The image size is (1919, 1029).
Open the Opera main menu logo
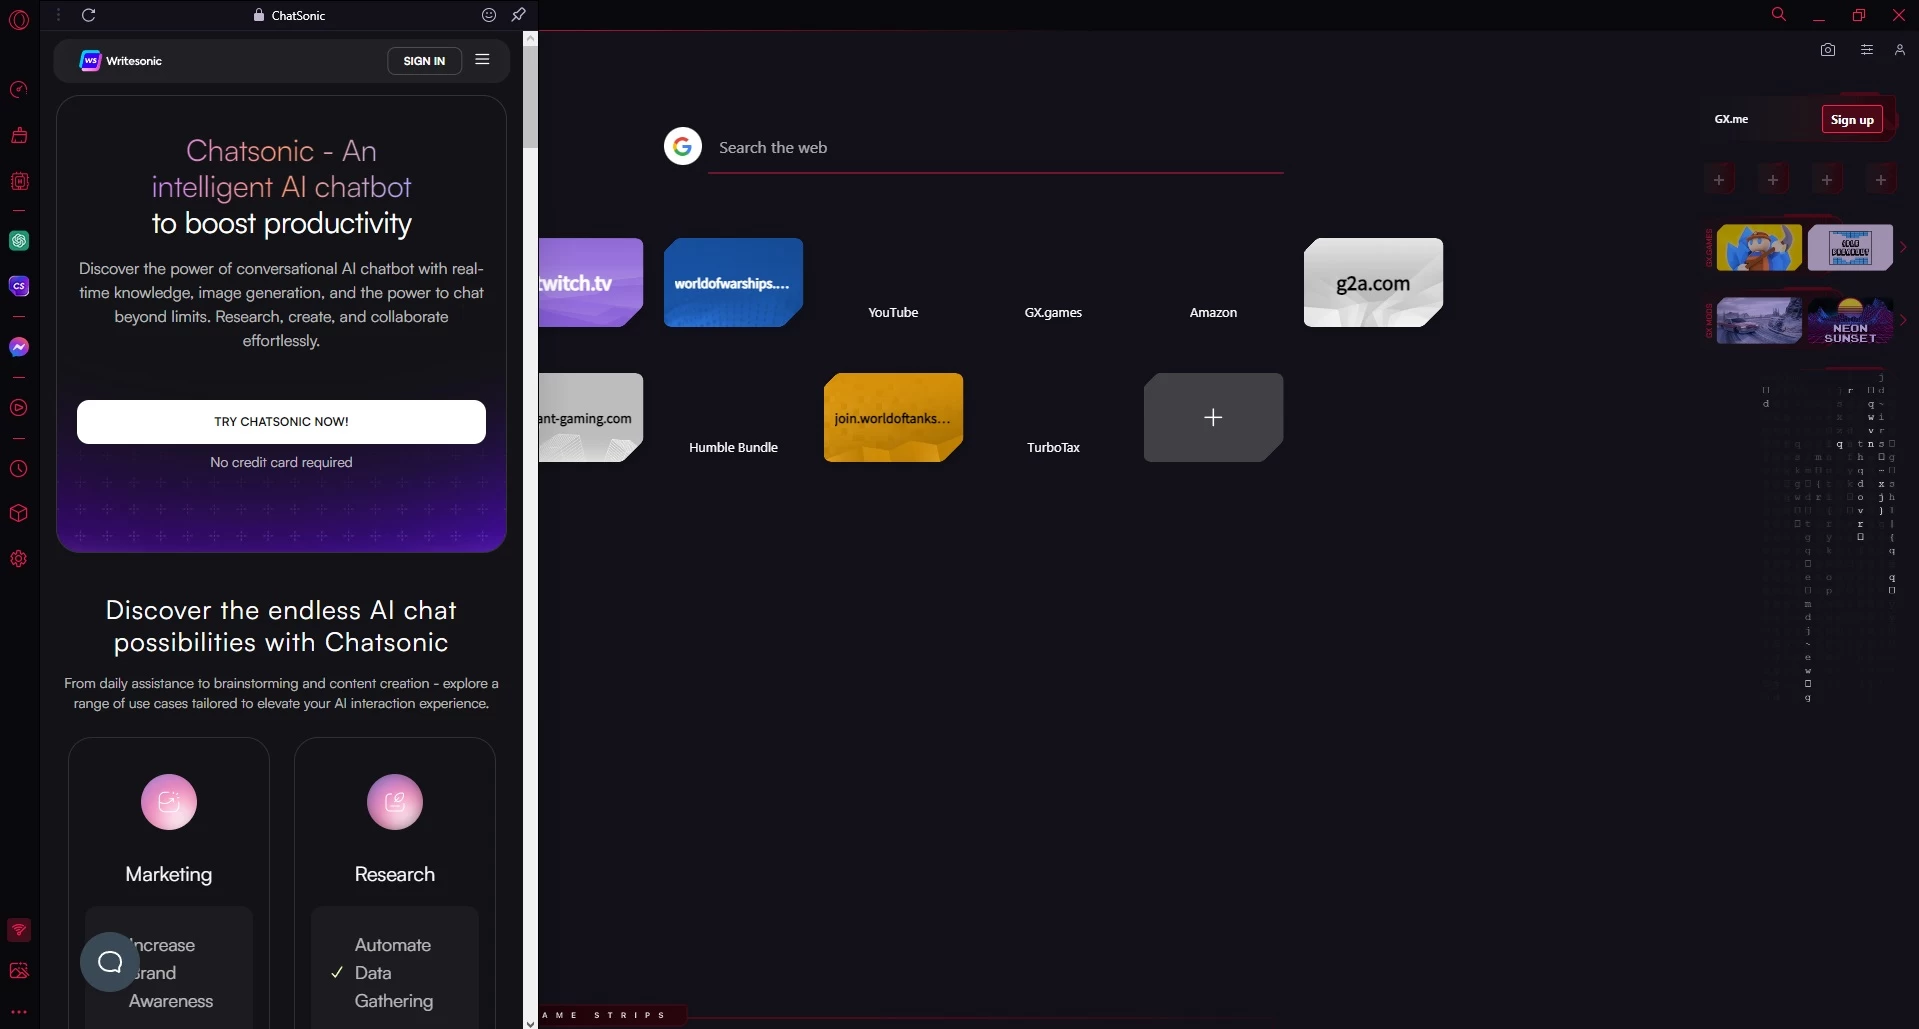[x=18, y=19]
